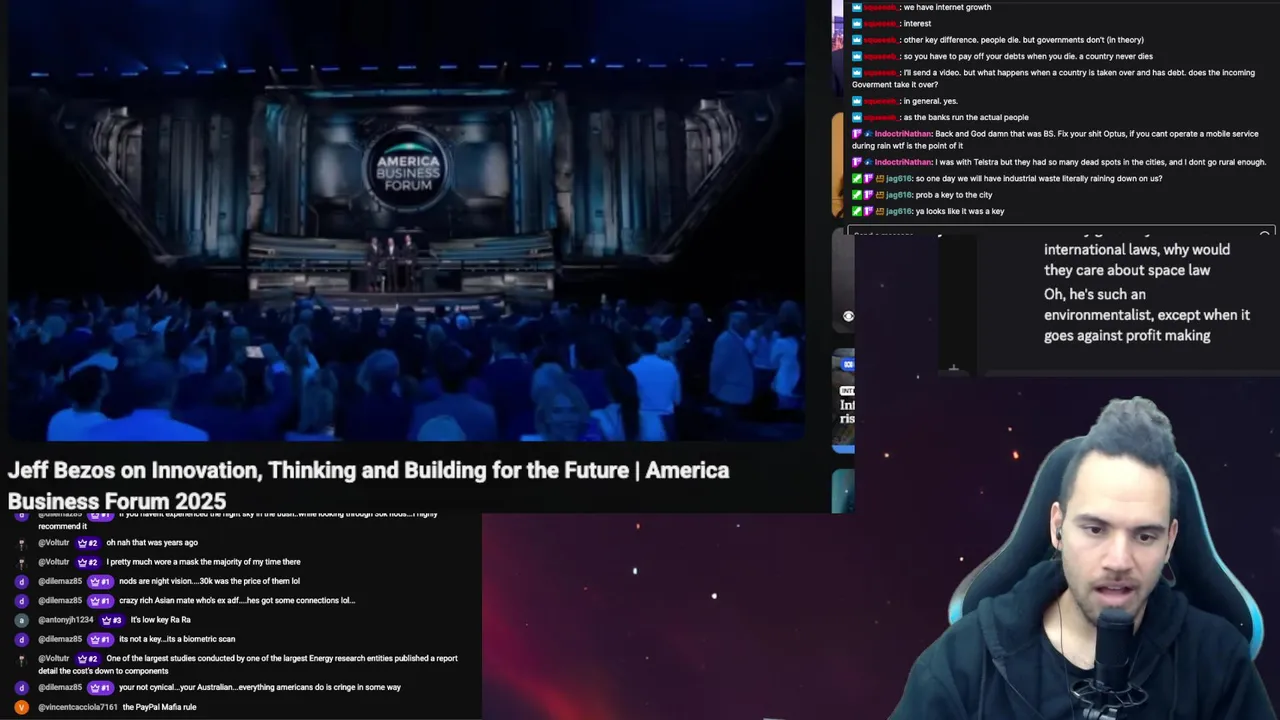
Task: Click antonyjh1234's avatar icon
Action: click(21, 620)
